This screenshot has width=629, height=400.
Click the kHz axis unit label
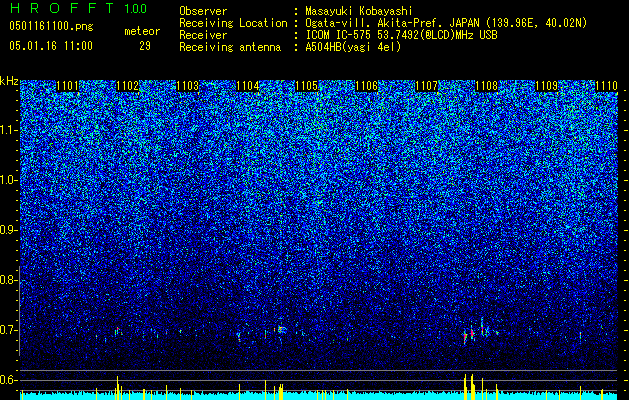click(x=9, y=81)
